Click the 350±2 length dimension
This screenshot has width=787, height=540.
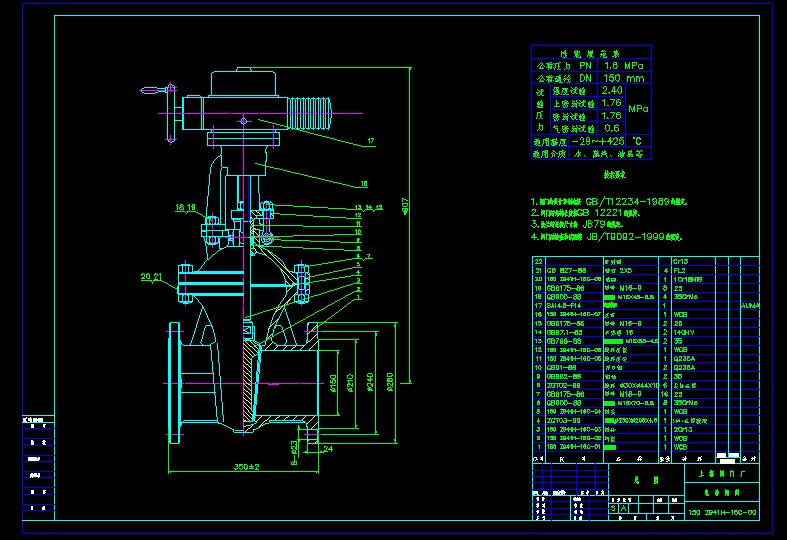246,467
